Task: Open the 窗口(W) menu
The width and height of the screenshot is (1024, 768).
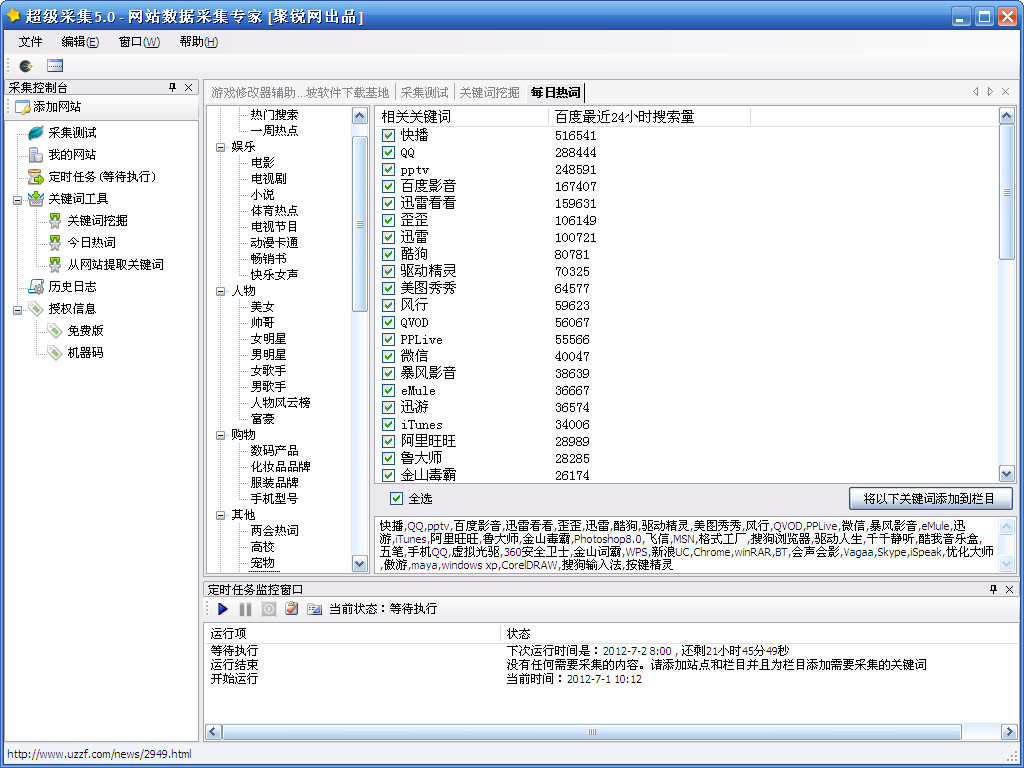Action: [139, 42]
